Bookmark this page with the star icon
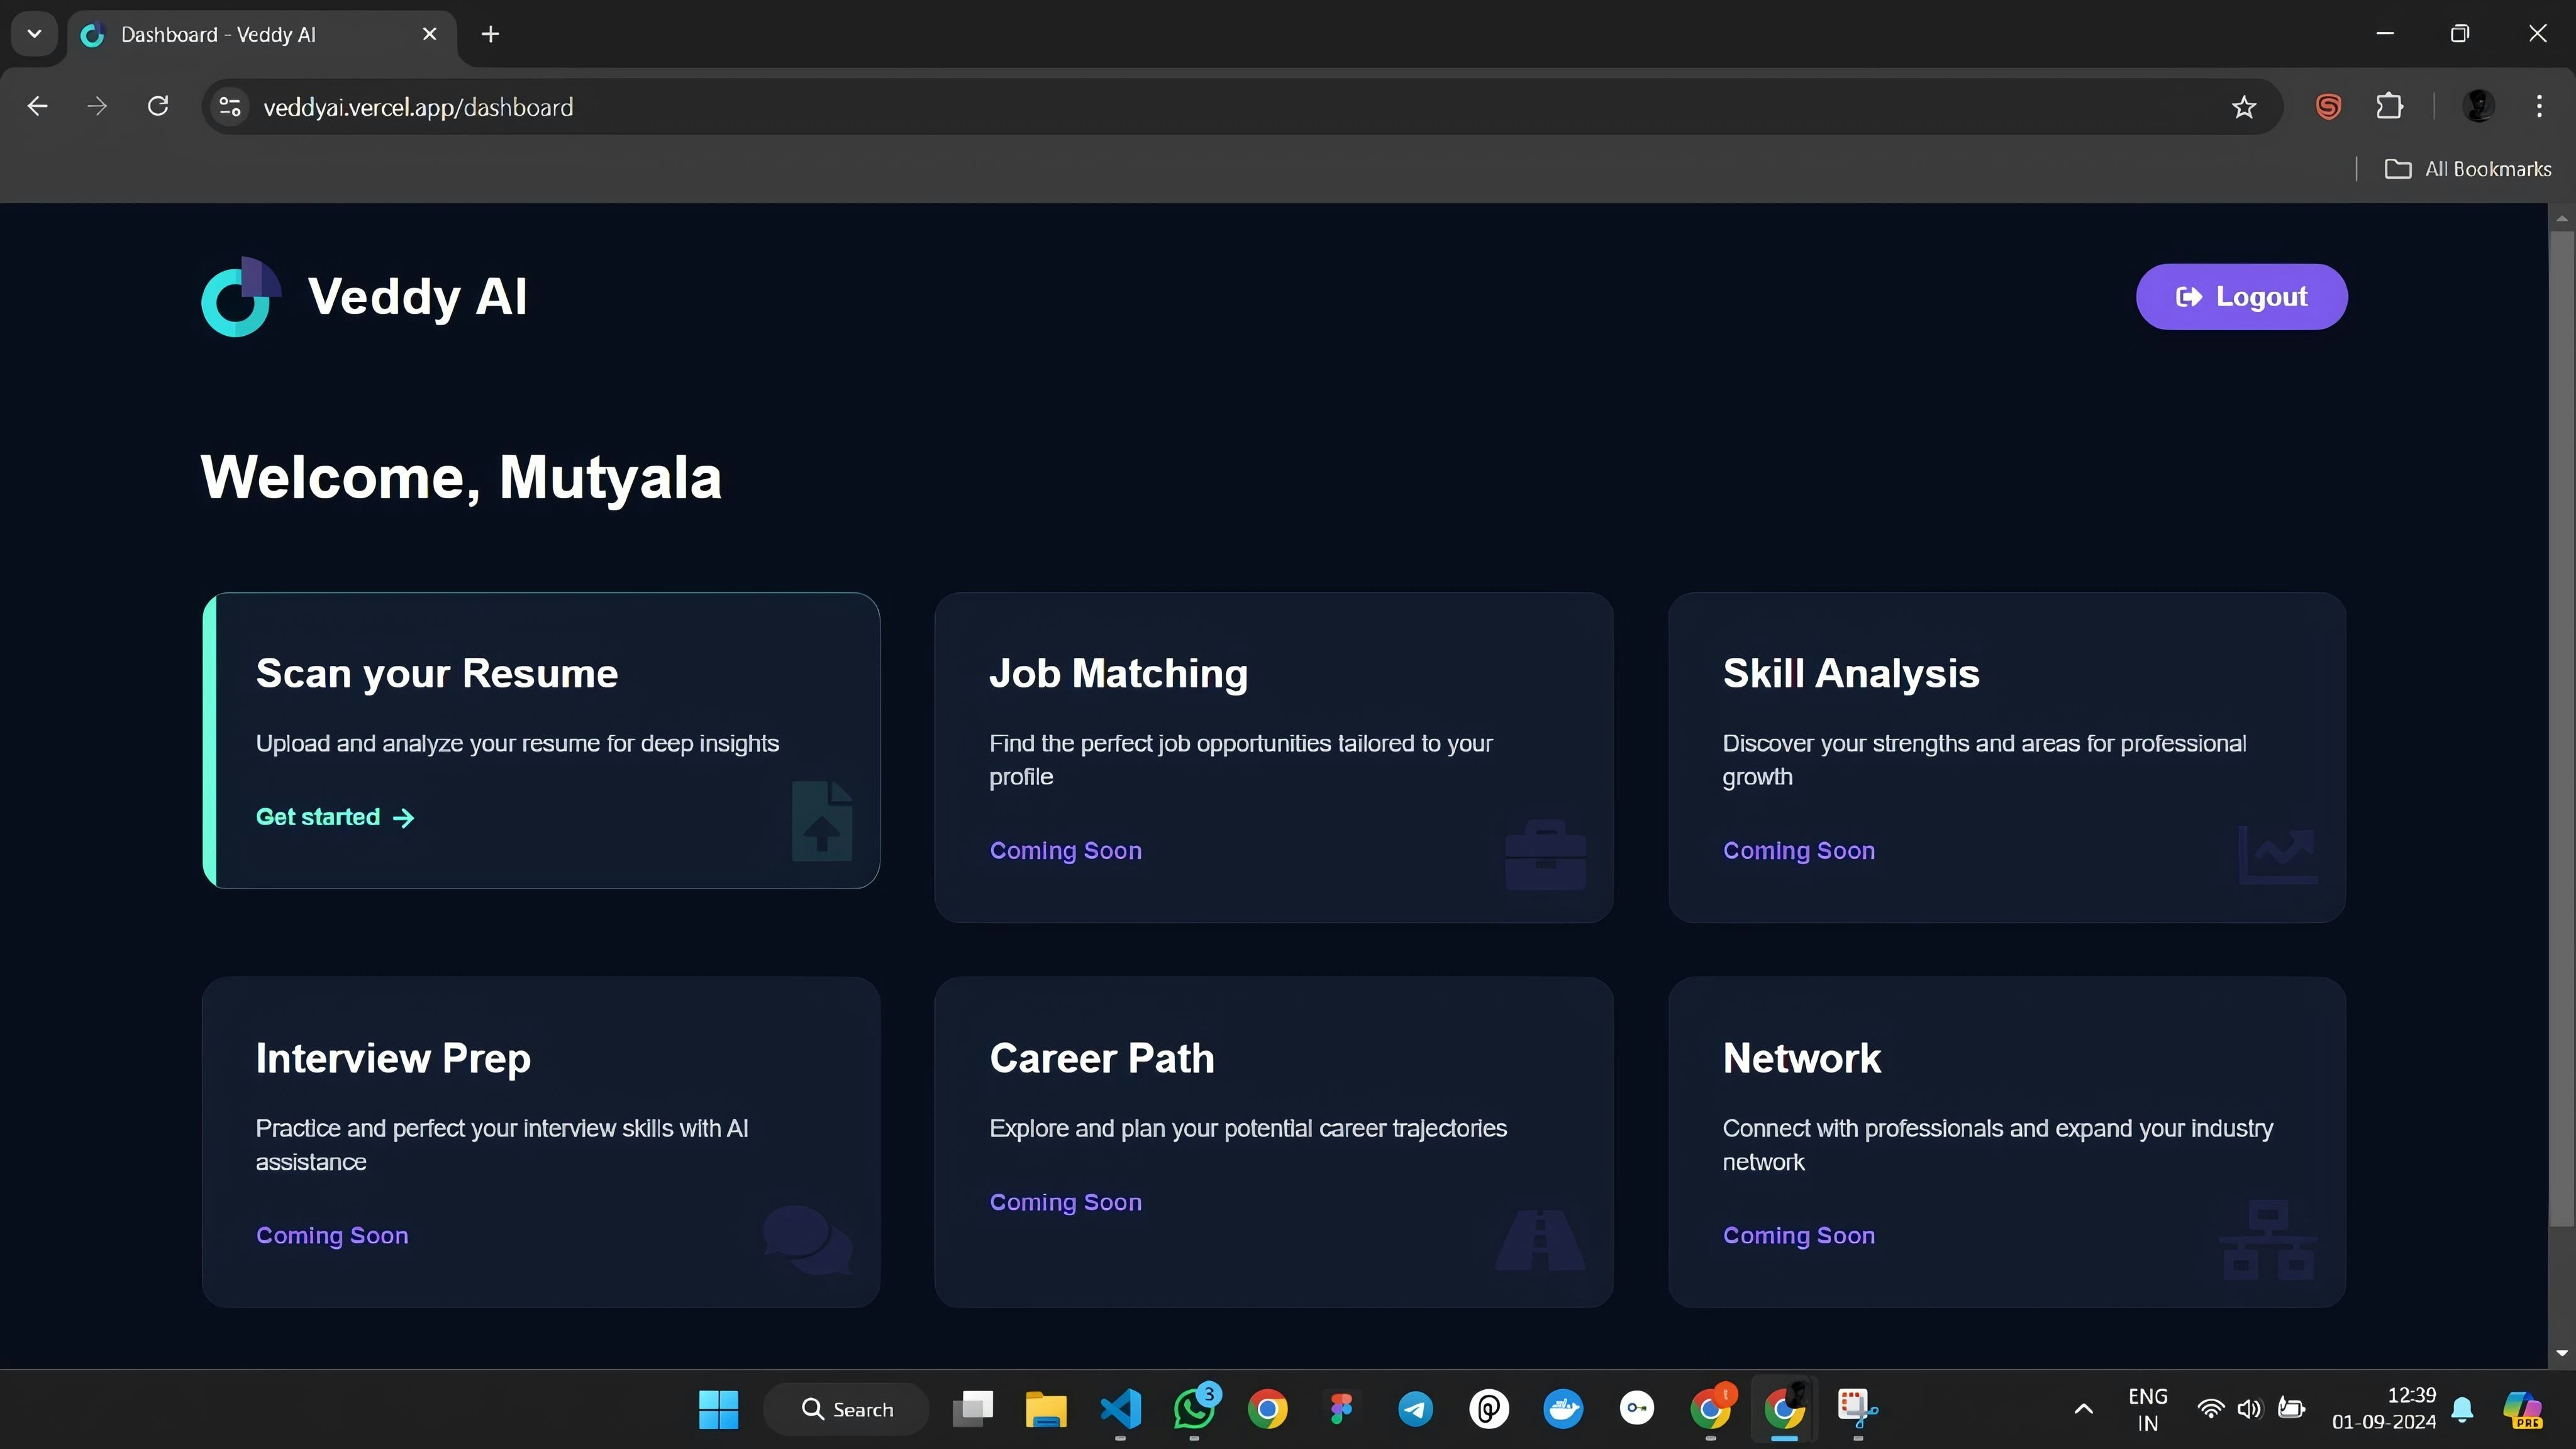Screen dimensions: 2576x1449 [x=2243, y=107]
